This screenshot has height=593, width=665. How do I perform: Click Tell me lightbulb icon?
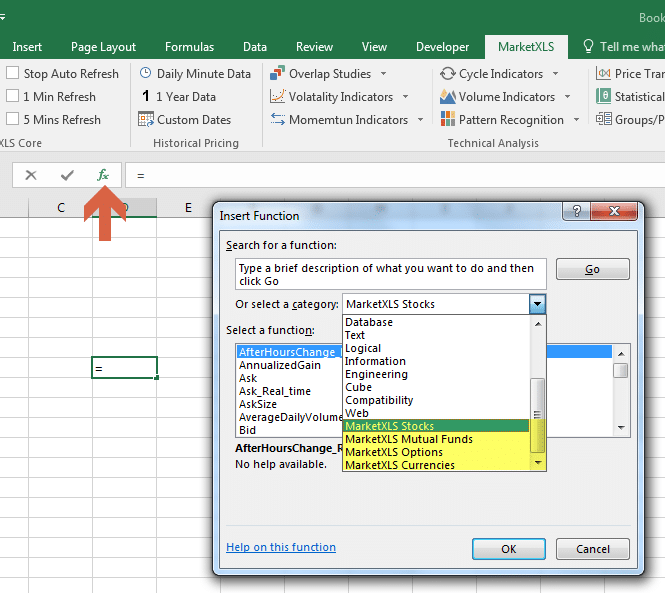pos(588,46)
